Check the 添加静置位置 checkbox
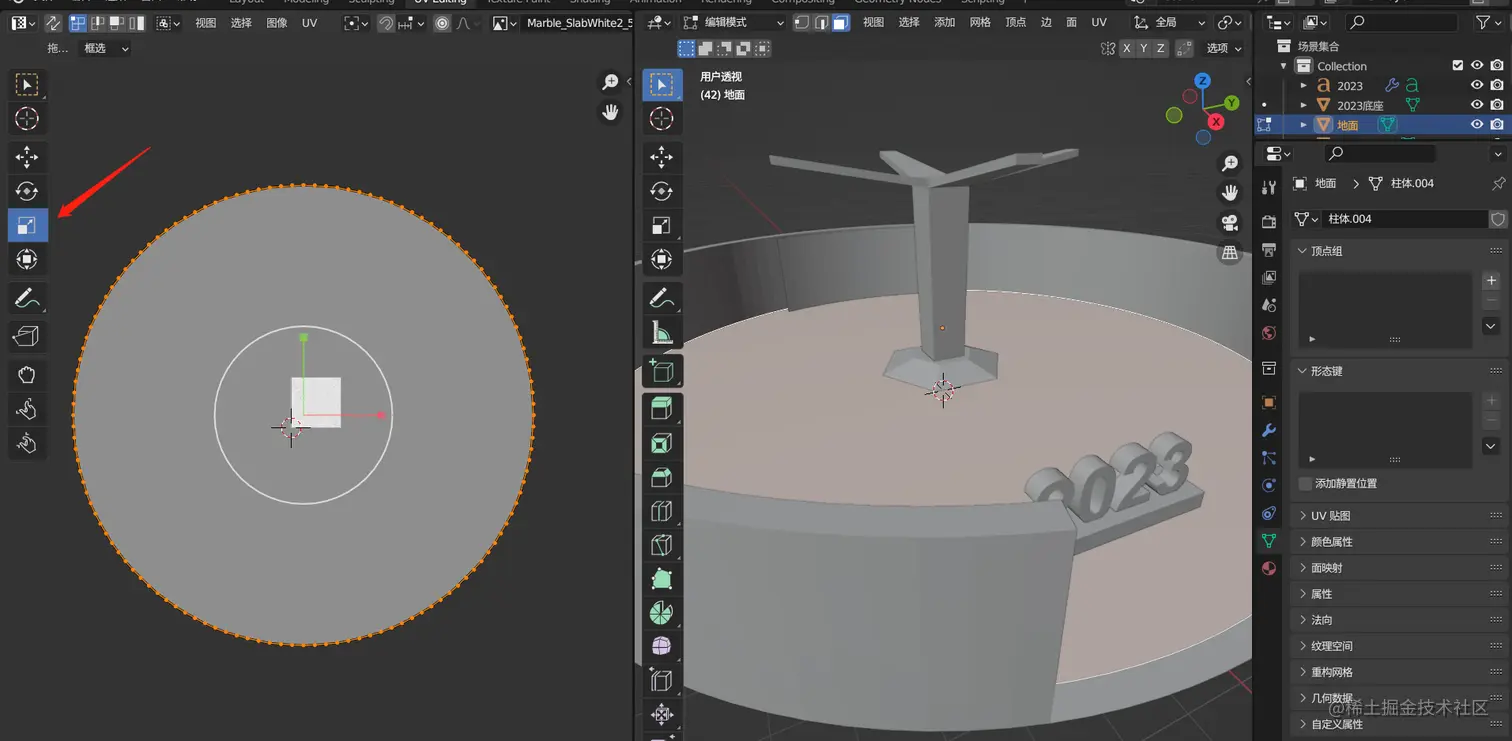Viewport: 1512px width, 741px height. (x=1305, y=483)
